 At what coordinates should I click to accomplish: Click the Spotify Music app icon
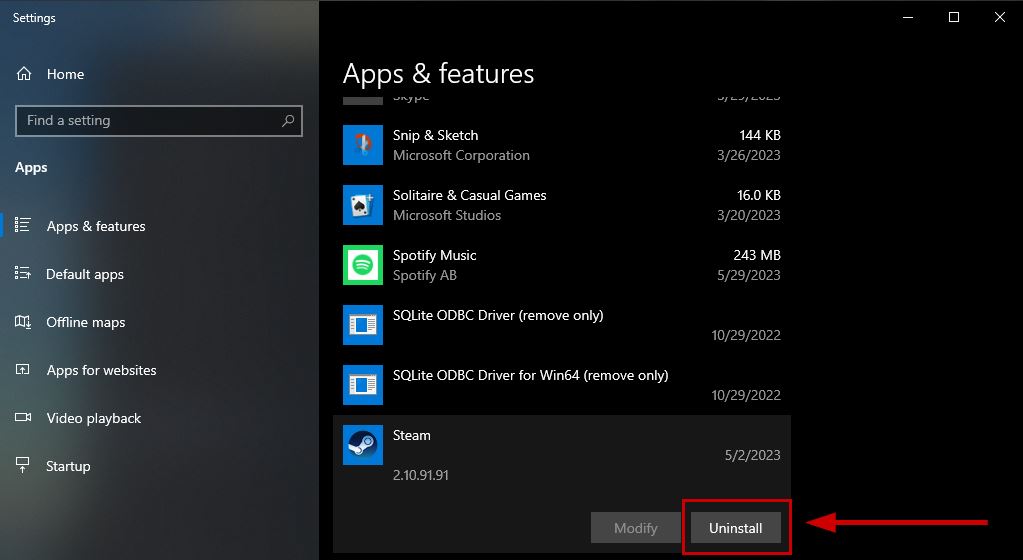point(363,265)
